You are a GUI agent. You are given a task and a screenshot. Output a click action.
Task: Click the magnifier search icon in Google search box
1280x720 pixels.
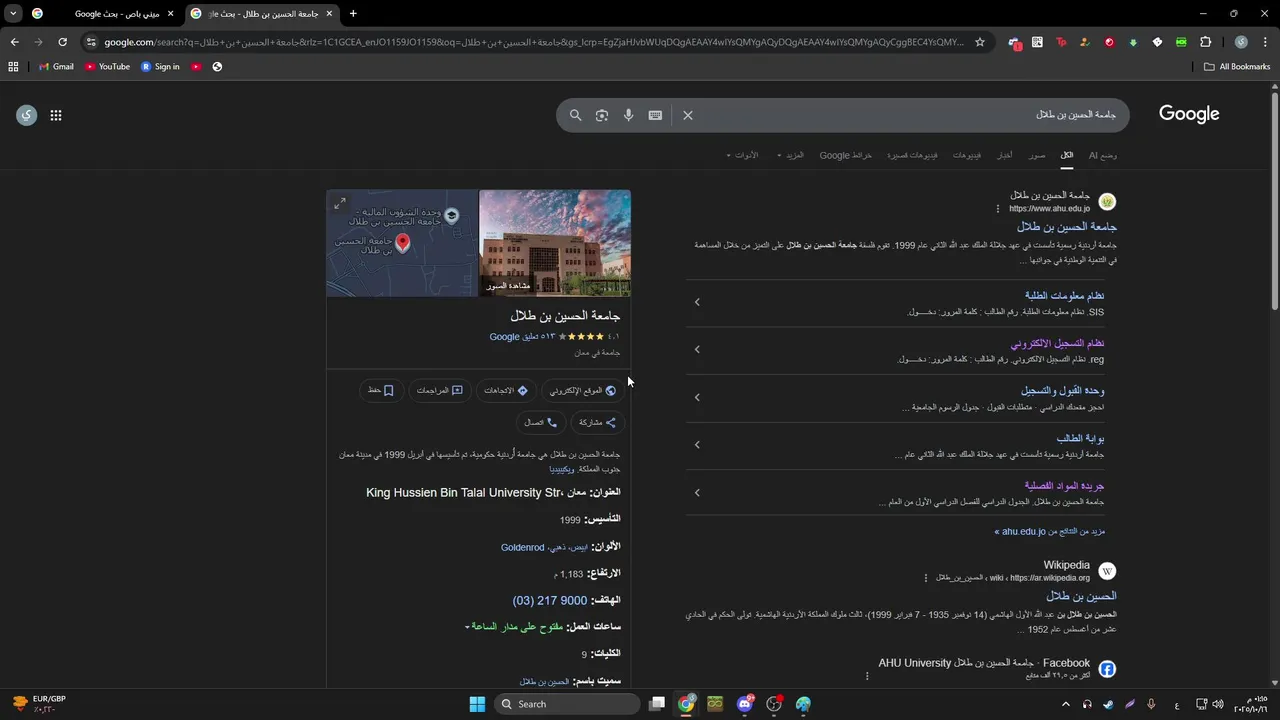pos(575,115)
